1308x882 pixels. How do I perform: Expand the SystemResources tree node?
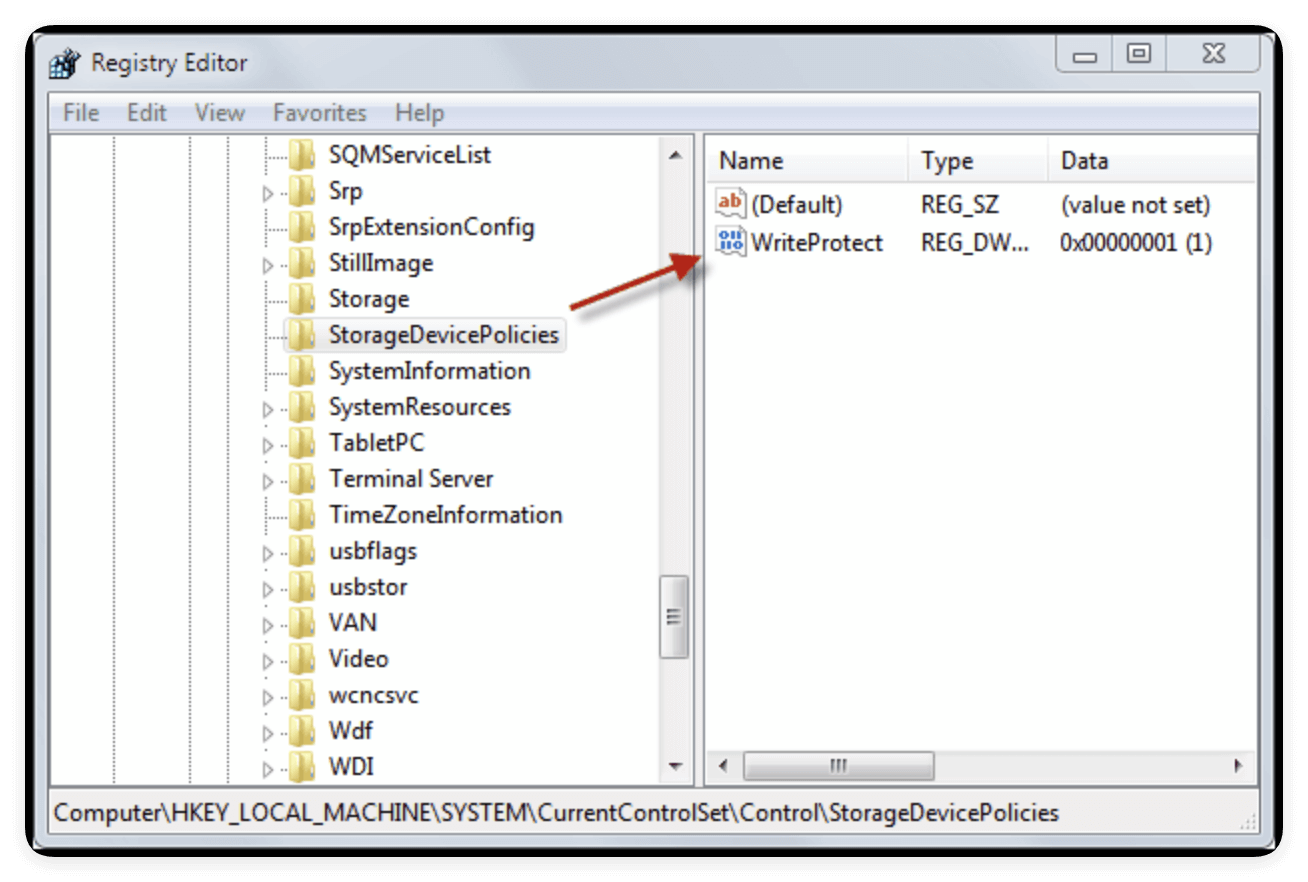(268, 409)
